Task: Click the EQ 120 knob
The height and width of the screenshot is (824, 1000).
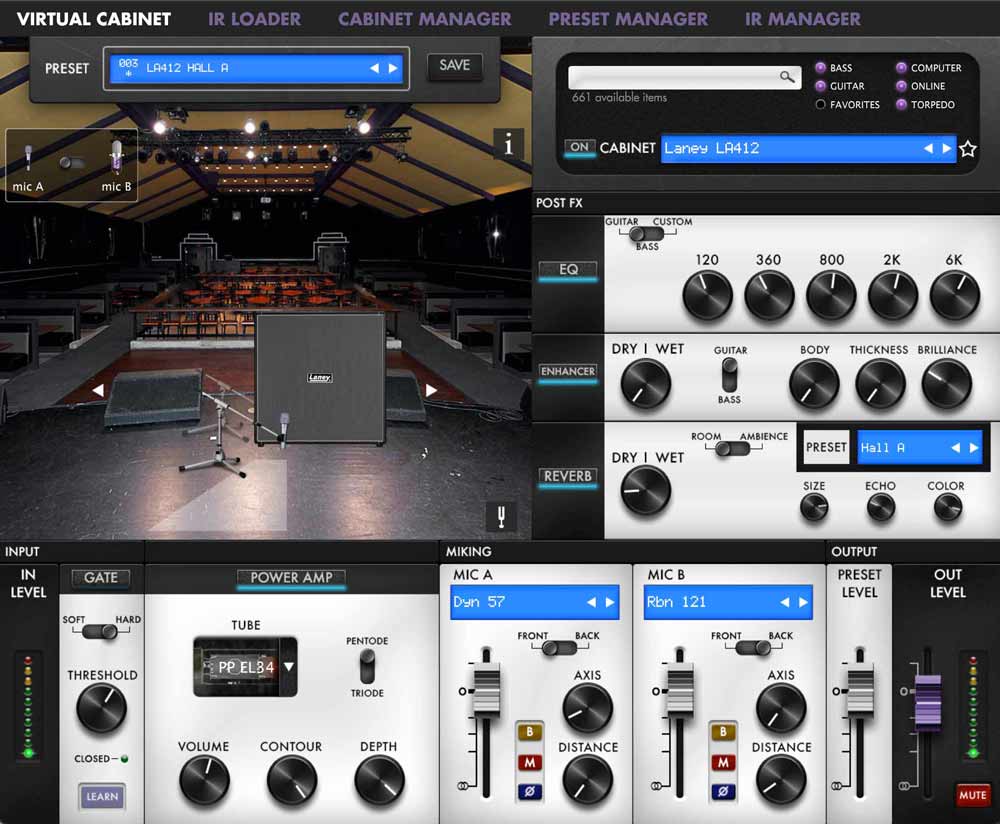Action: point(707,295)
